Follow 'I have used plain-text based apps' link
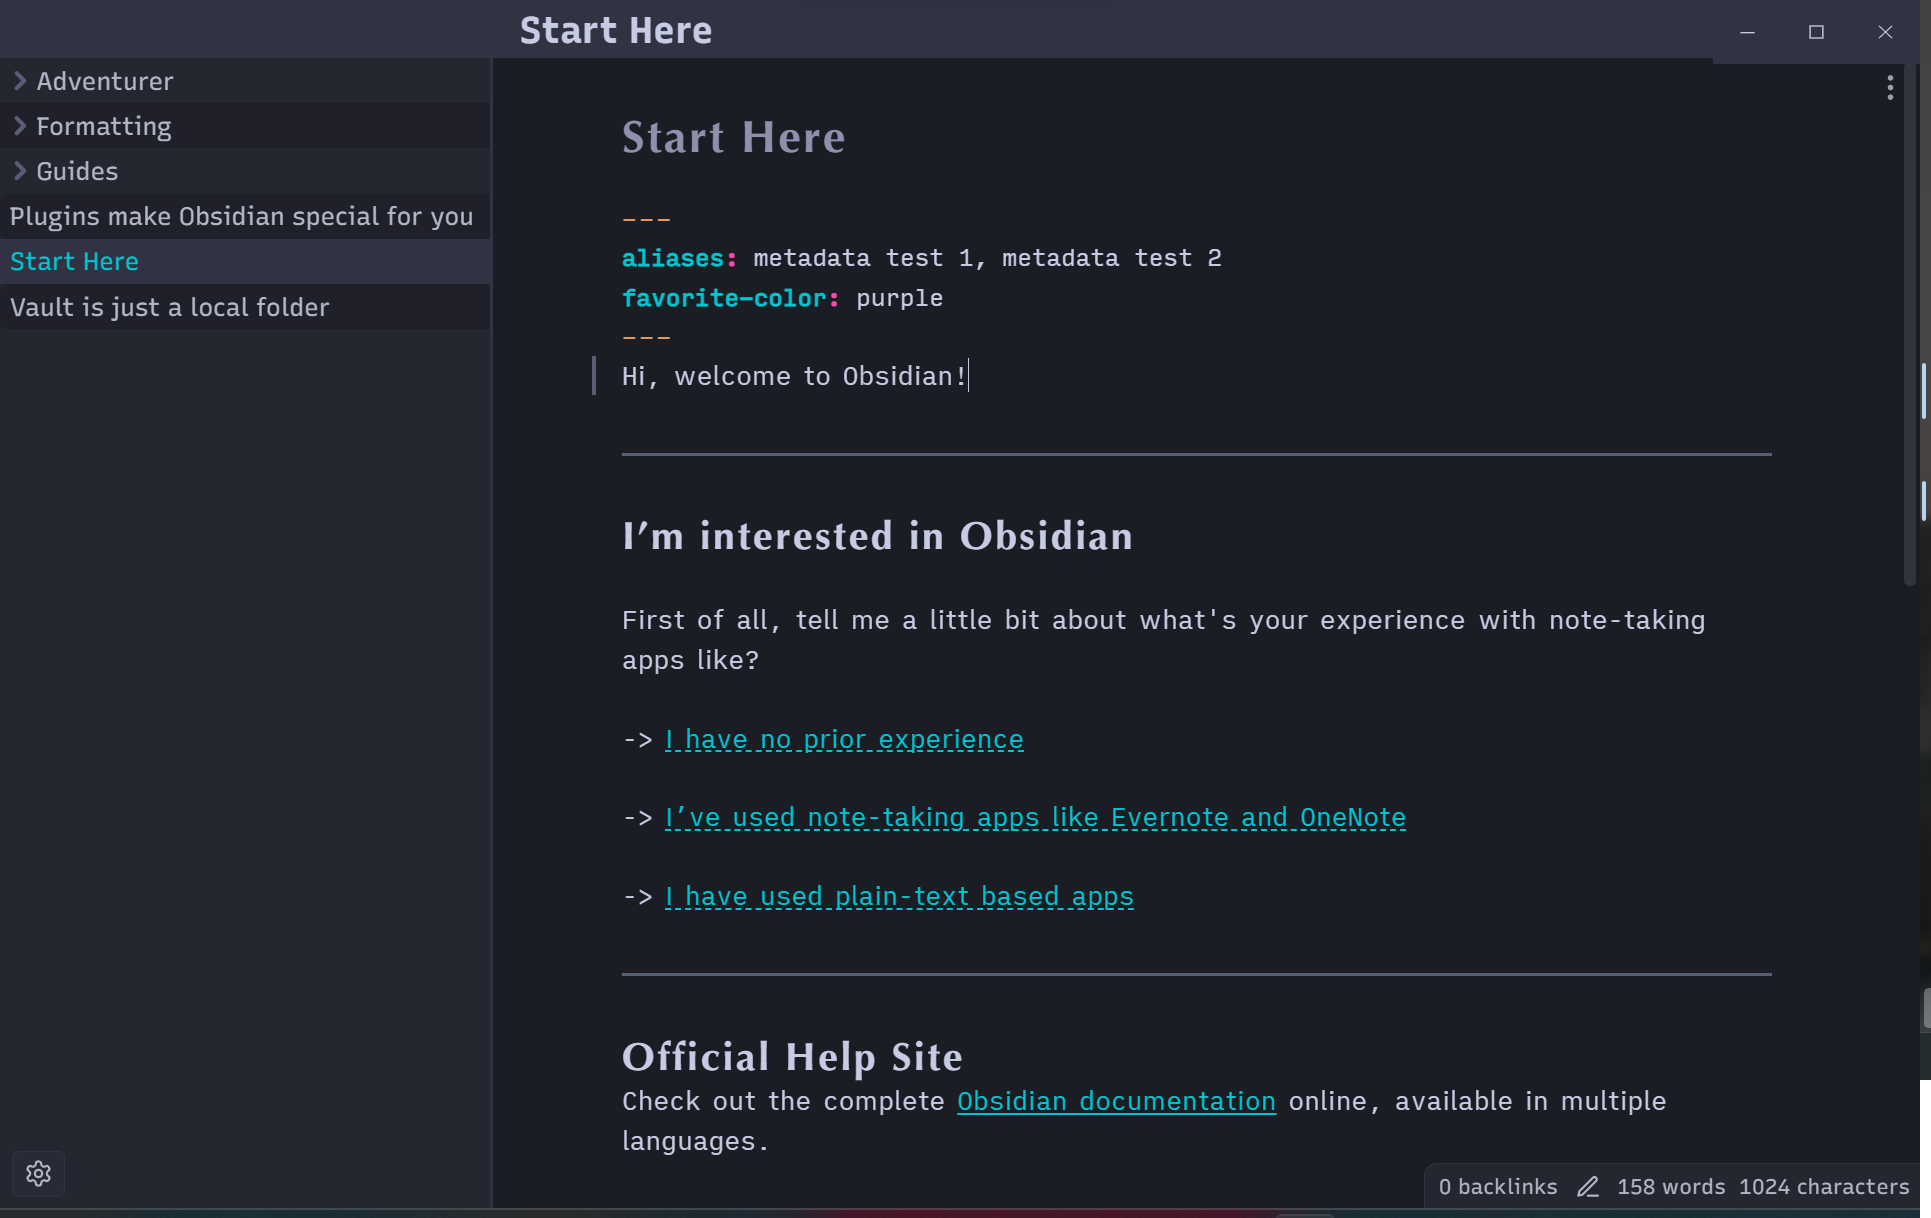Screen dimensions: 1931x1218 tap(899, 896)
